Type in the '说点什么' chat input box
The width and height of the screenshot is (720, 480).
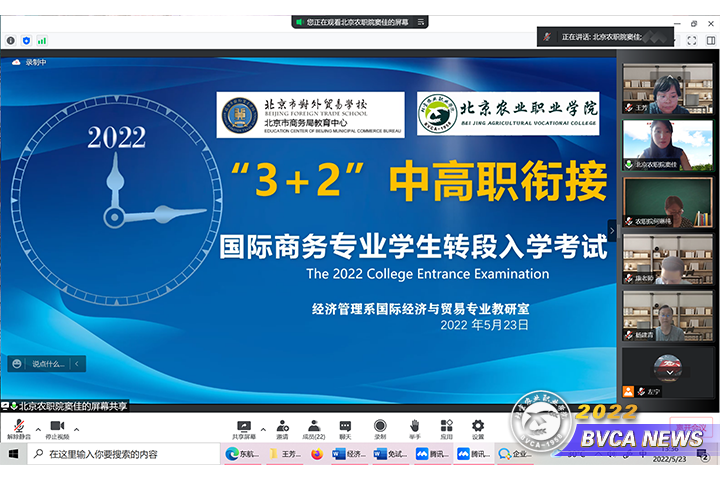[x=47, y=364]
